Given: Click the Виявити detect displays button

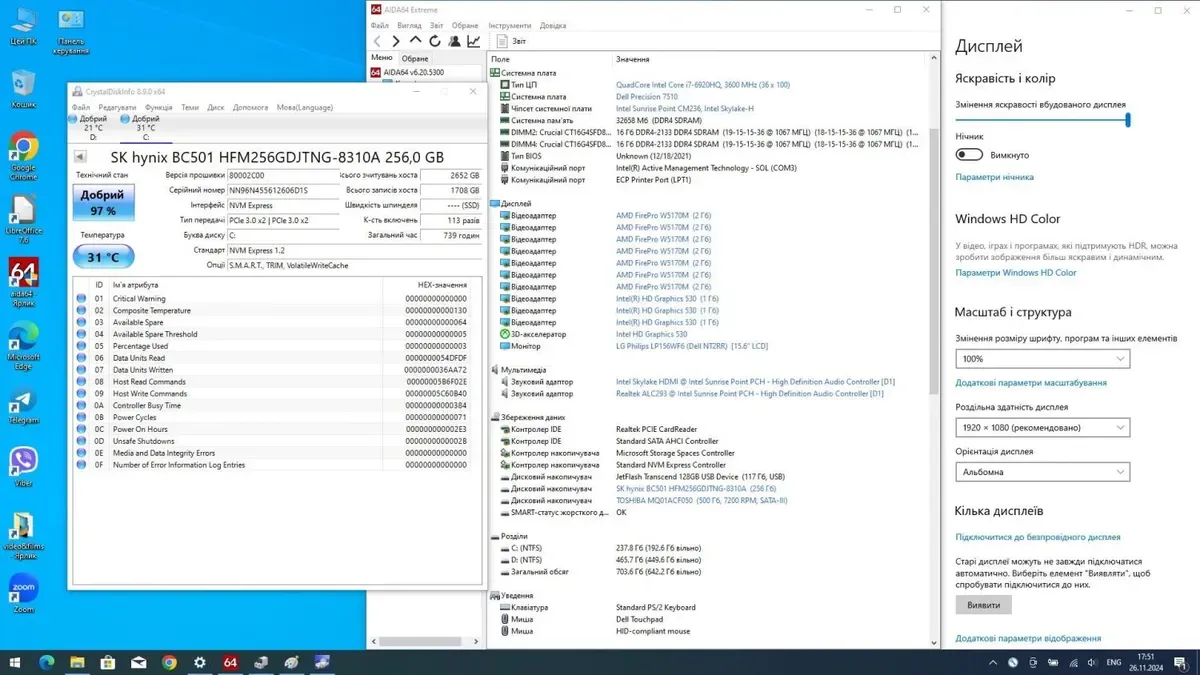Looking at the screenshot, I should coord(983,605).
